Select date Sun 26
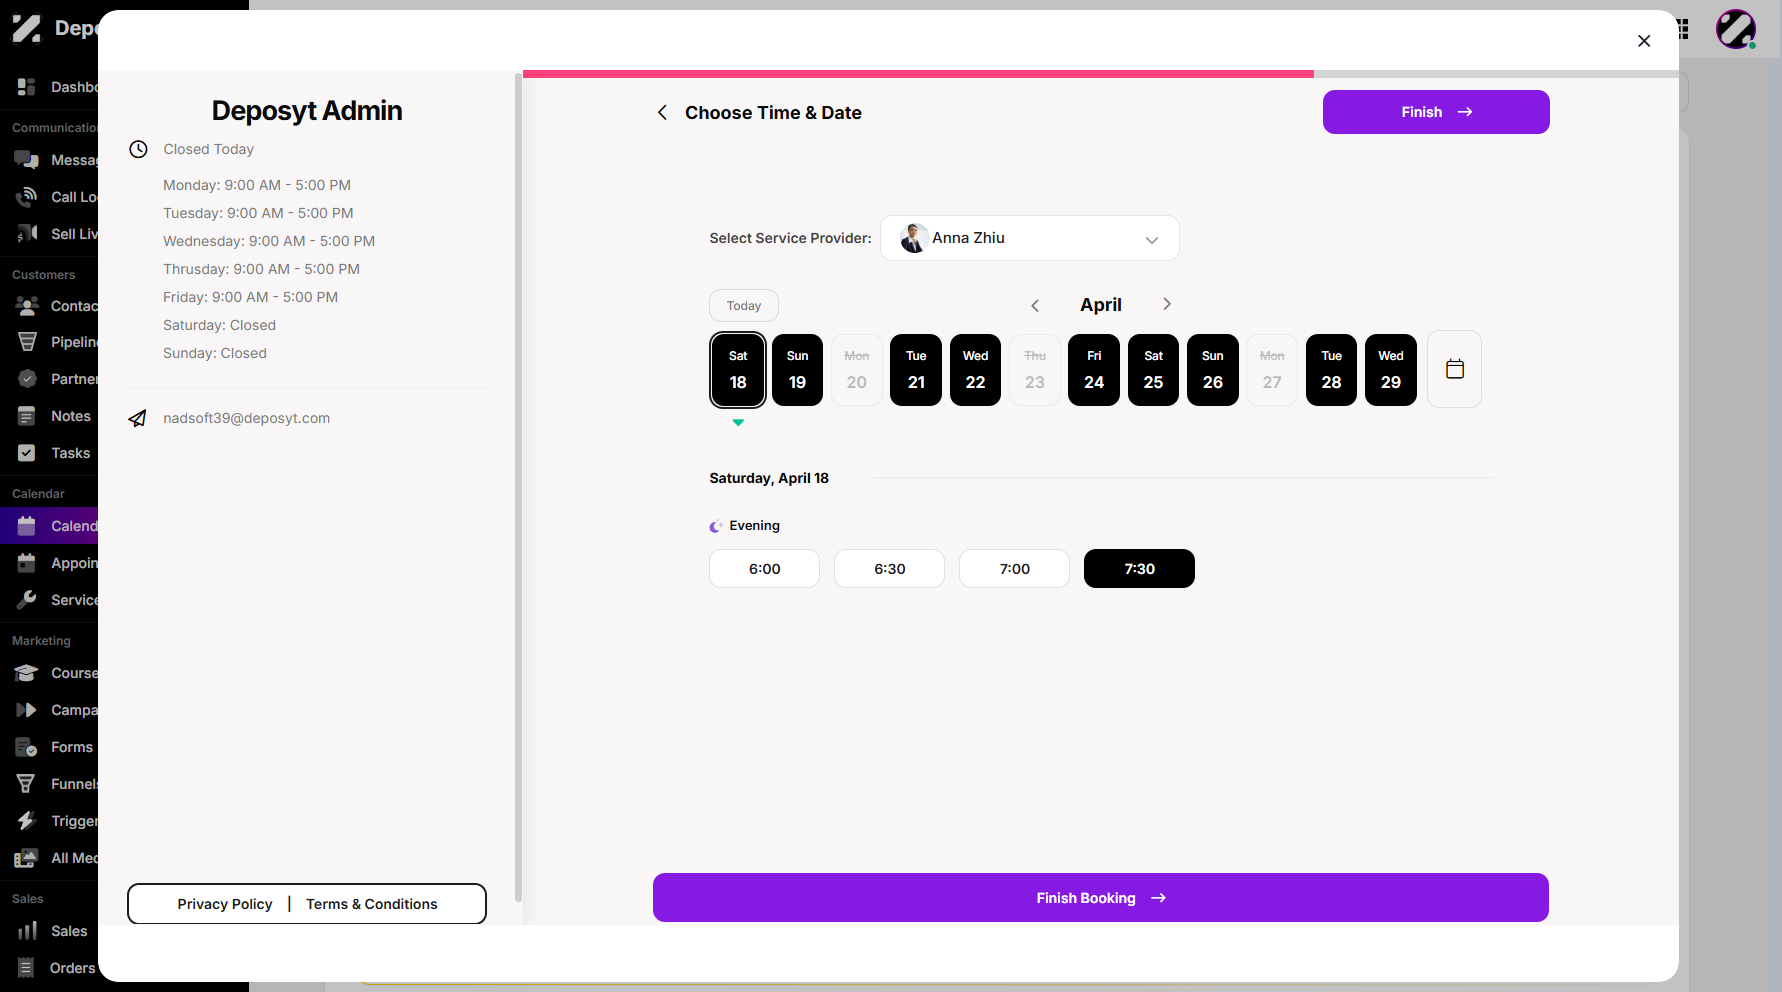Image resolution: width=1782 pixels, height=992 pixels. tap(1213, 370)
